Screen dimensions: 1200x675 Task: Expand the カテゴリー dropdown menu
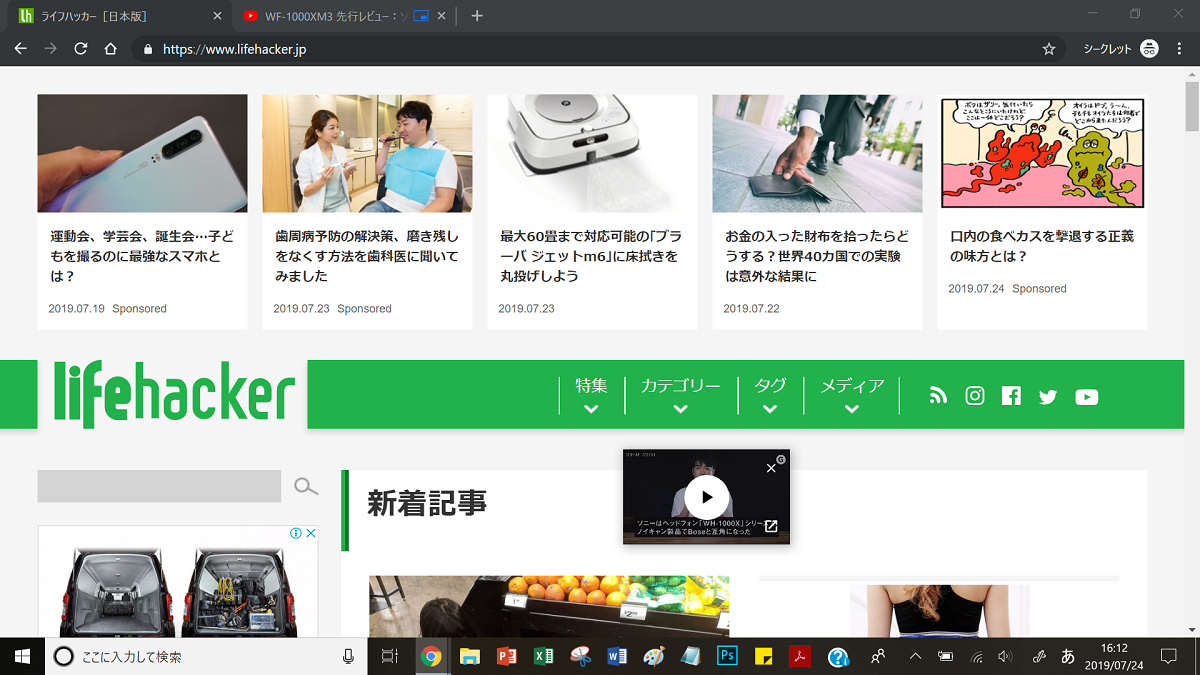point(681,396)
